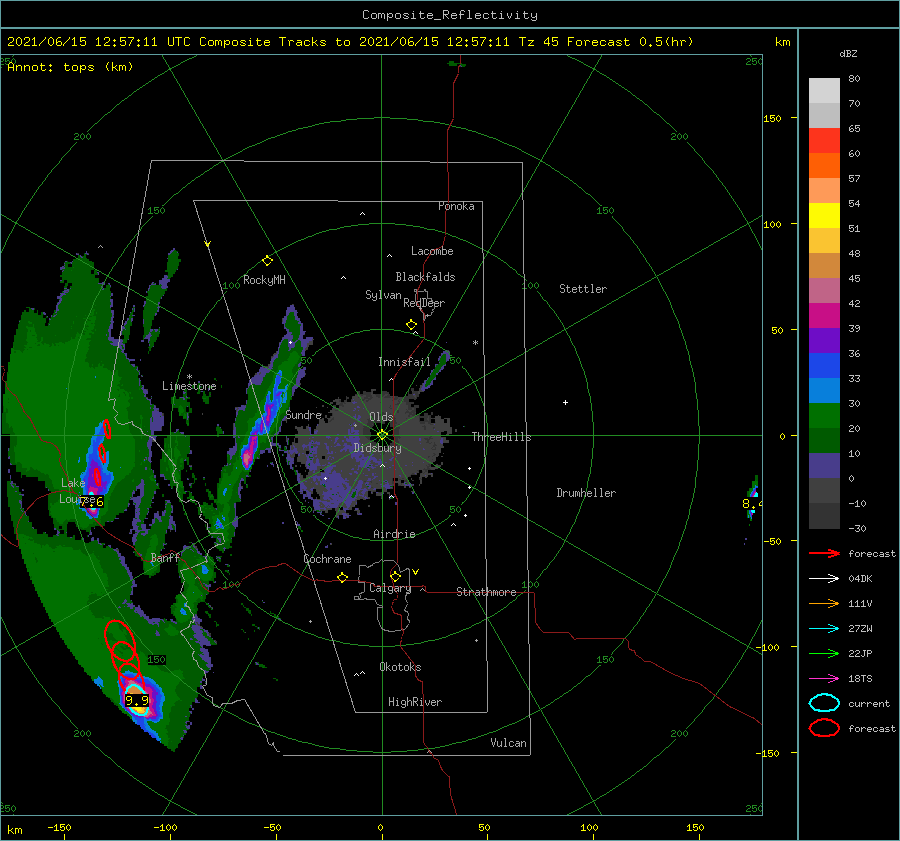Click the light blue swatch in dBZ scale
This screenshot has height=841, width=900.
tap(824, 390)
